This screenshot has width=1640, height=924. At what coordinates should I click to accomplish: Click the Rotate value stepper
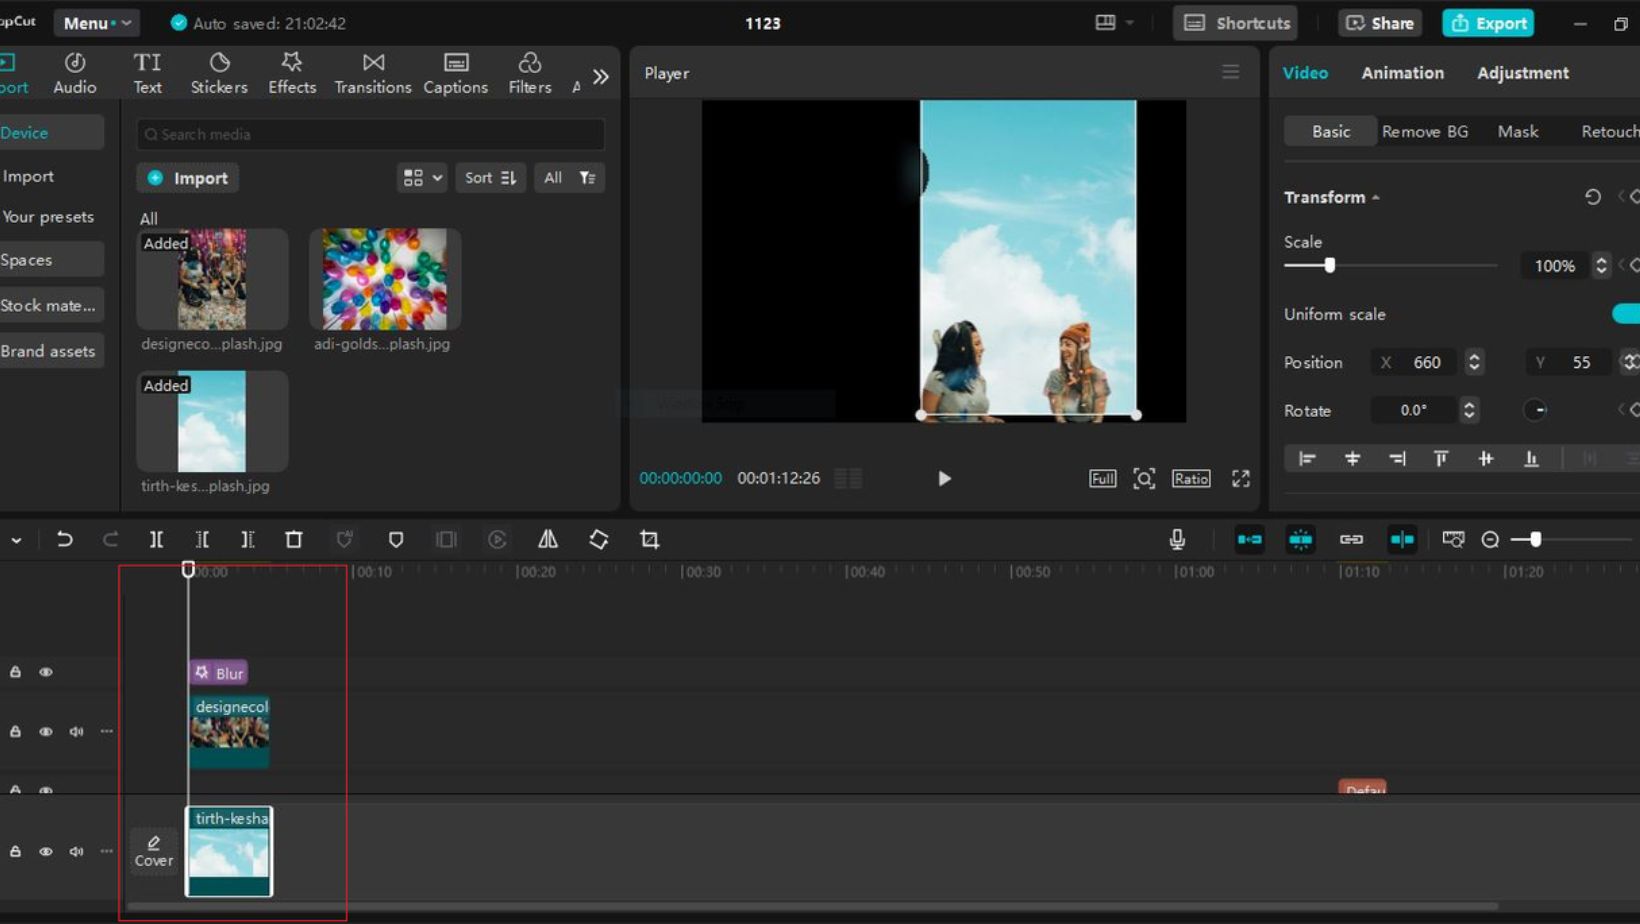coord(1469,410)
